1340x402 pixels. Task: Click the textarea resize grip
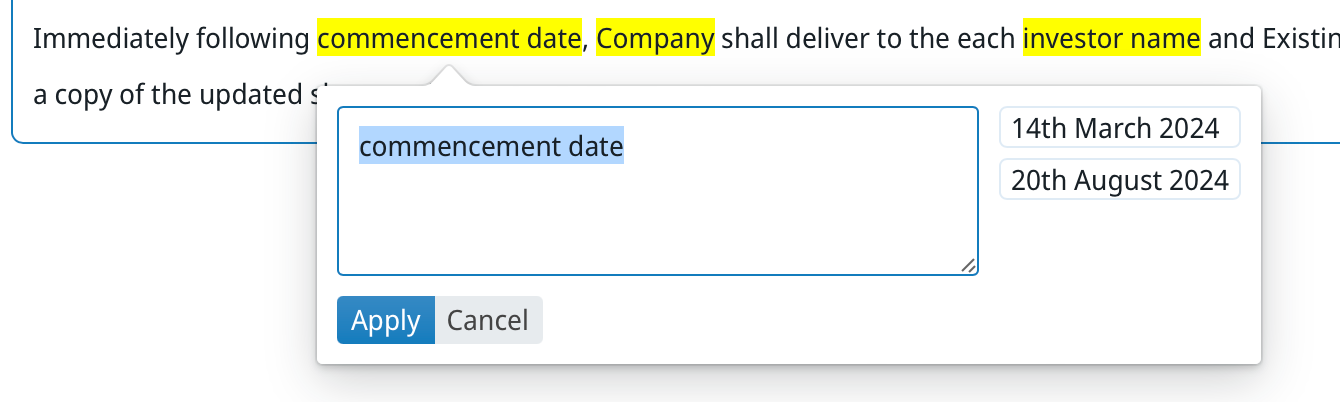968,265
